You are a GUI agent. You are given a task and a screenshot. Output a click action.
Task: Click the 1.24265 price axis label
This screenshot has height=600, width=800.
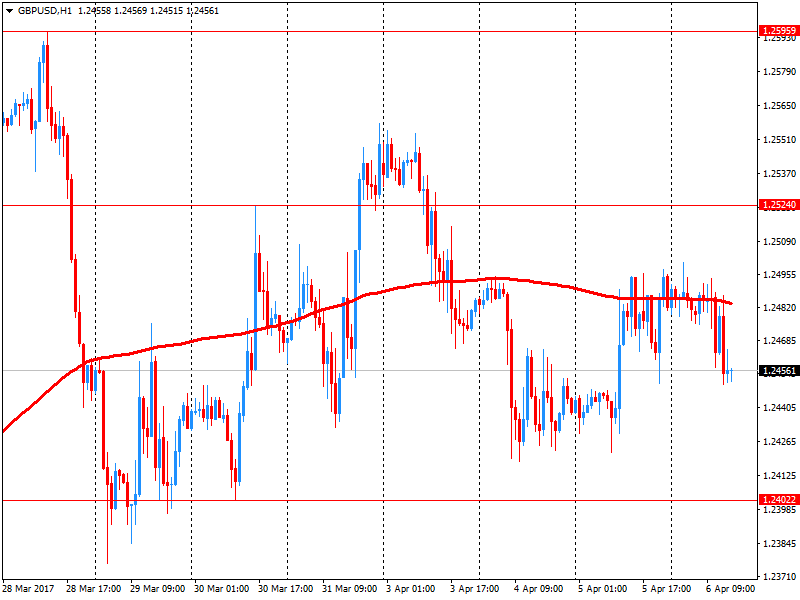(x=779, y=441)
